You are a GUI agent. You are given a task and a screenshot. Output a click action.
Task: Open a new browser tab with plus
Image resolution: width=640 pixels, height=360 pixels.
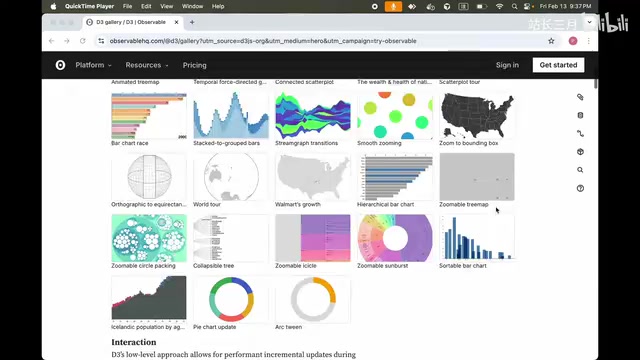point(192,22)
